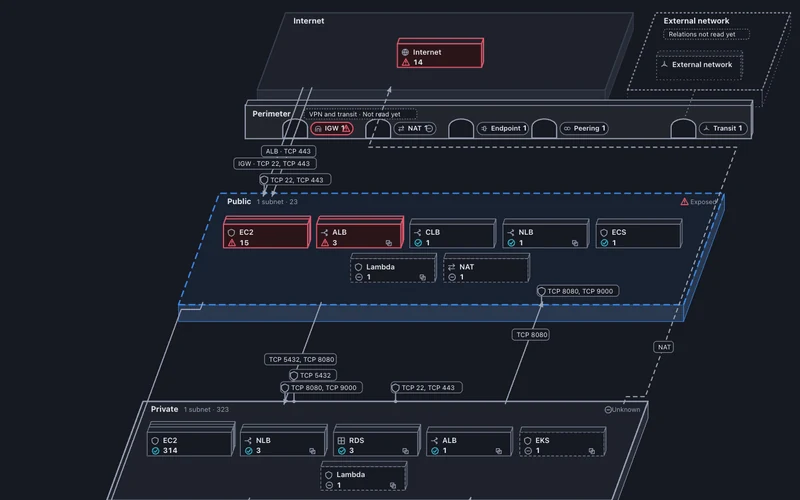Click the copy icon on Public NLB node
The height and width of the screenshot is (500, 800).
[x=575, y=243]
